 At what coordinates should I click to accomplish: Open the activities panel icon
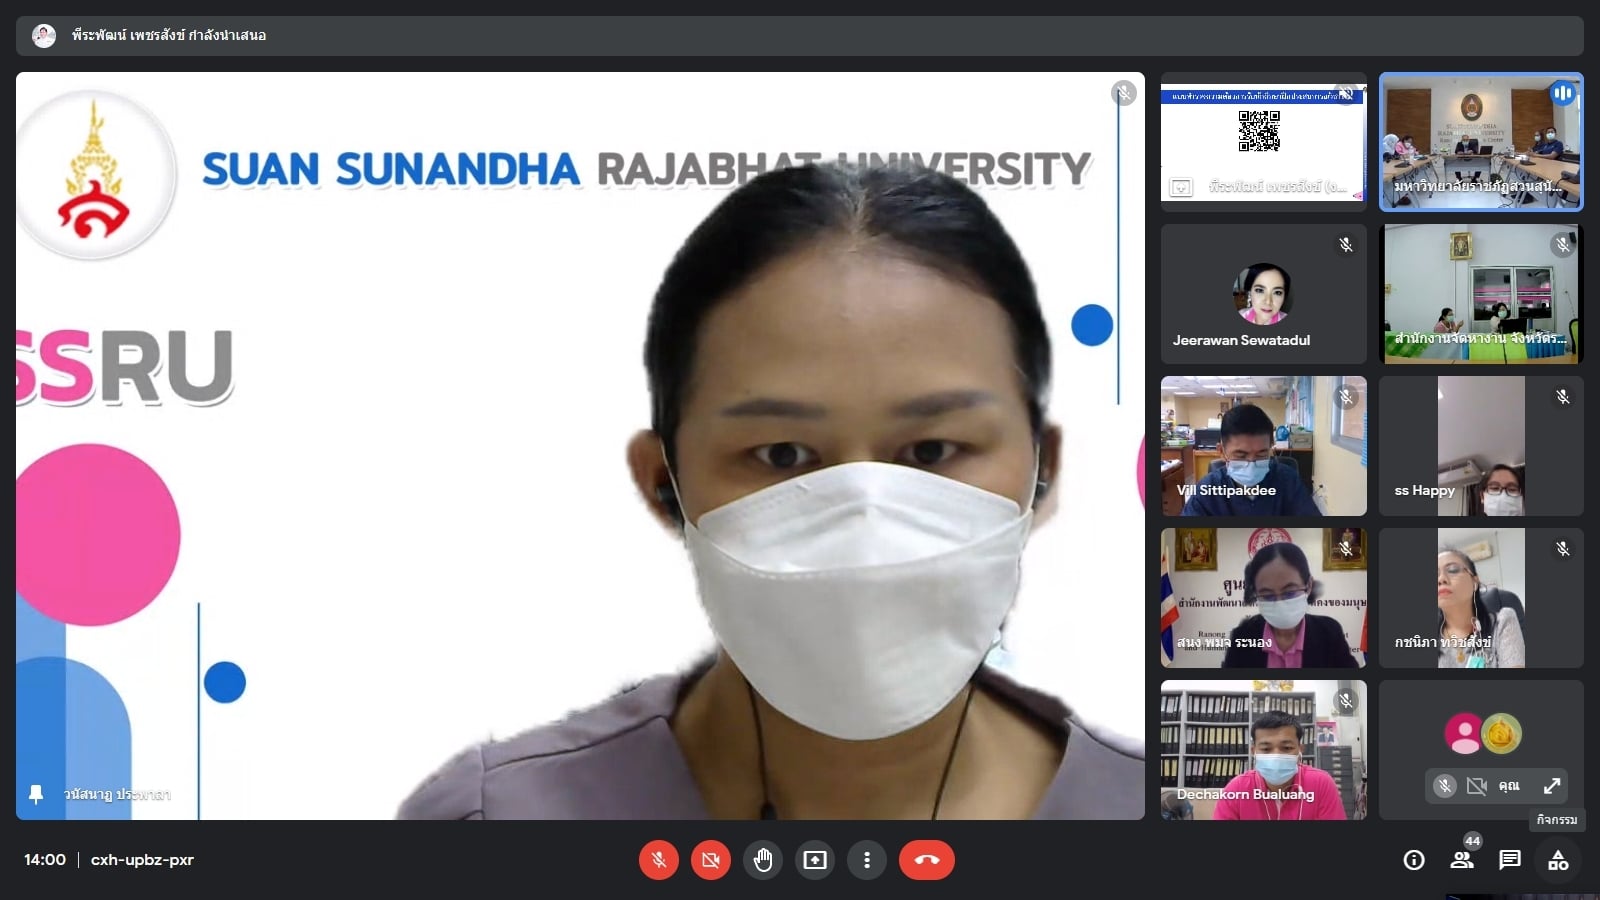(x=1557, y=860)
